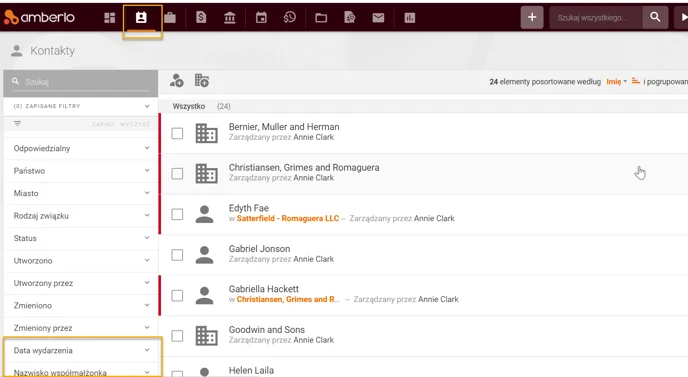The width and height of the screenshot is (688, 377).
Task: Click the Zapisz filter button
Action: (103, 124)
